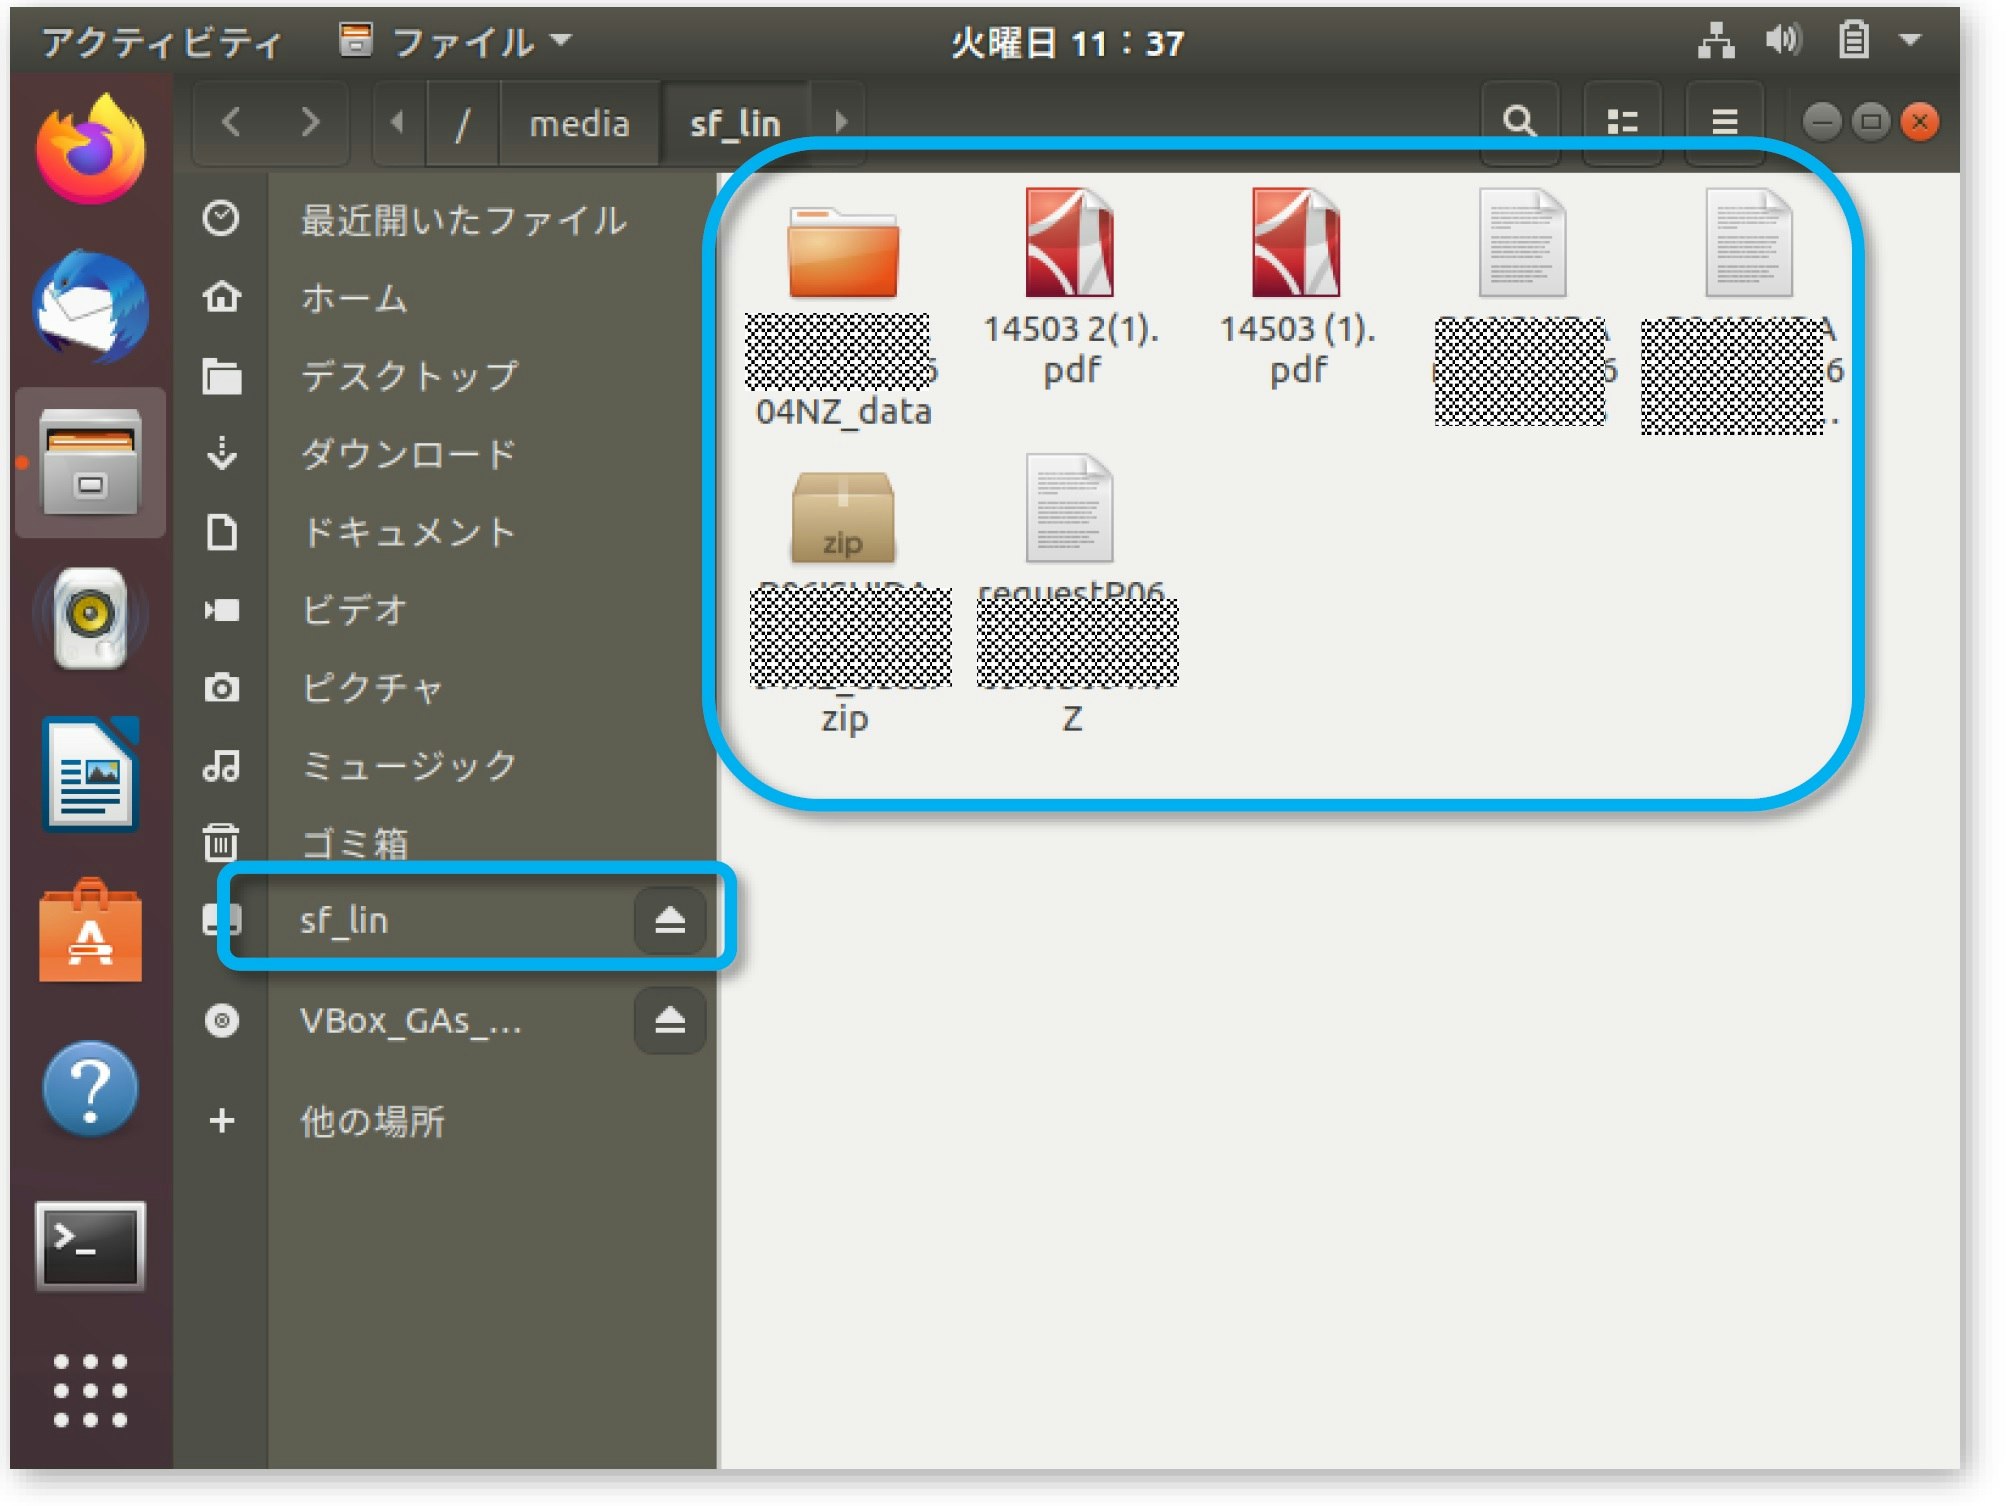Viewport: 2010px width, 1506px height.
Task: Open Ubuntu Software from the dock
Action: pyautogui.click(x=90, y=932)
